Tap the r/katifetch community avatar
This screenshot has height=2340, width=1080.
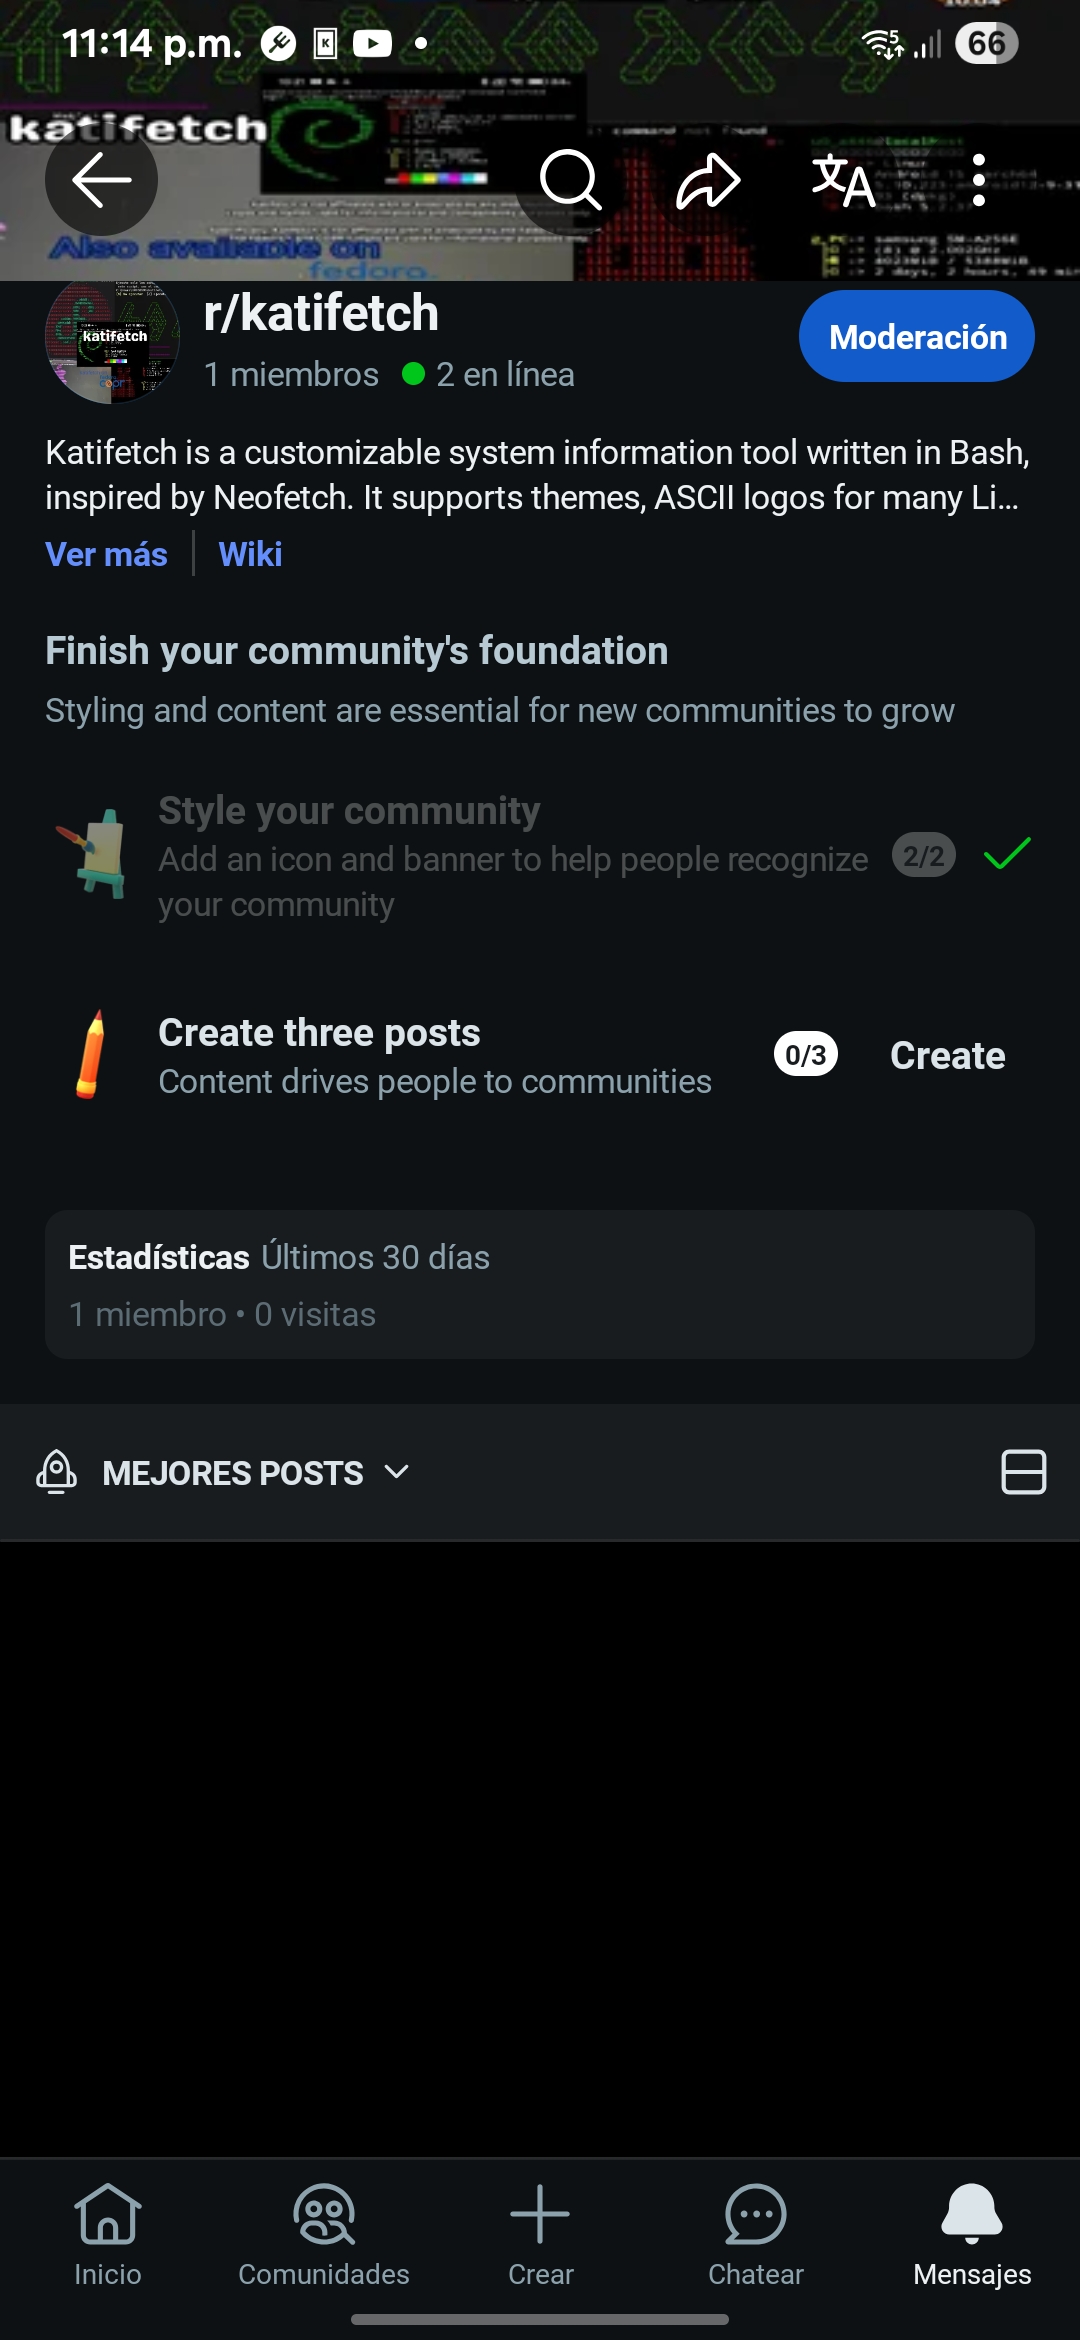click(113, 338)
